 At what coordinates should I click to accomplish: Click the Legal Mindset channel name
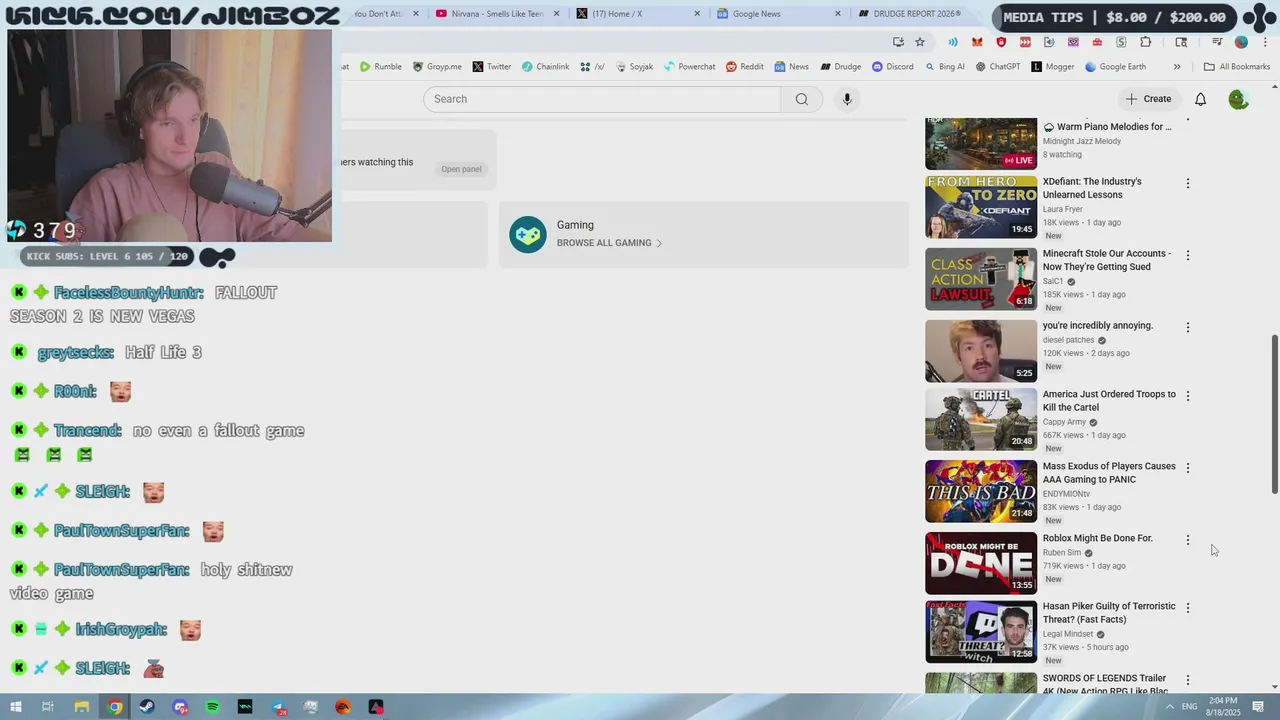pyautogui.click(x=1068, y=634)
